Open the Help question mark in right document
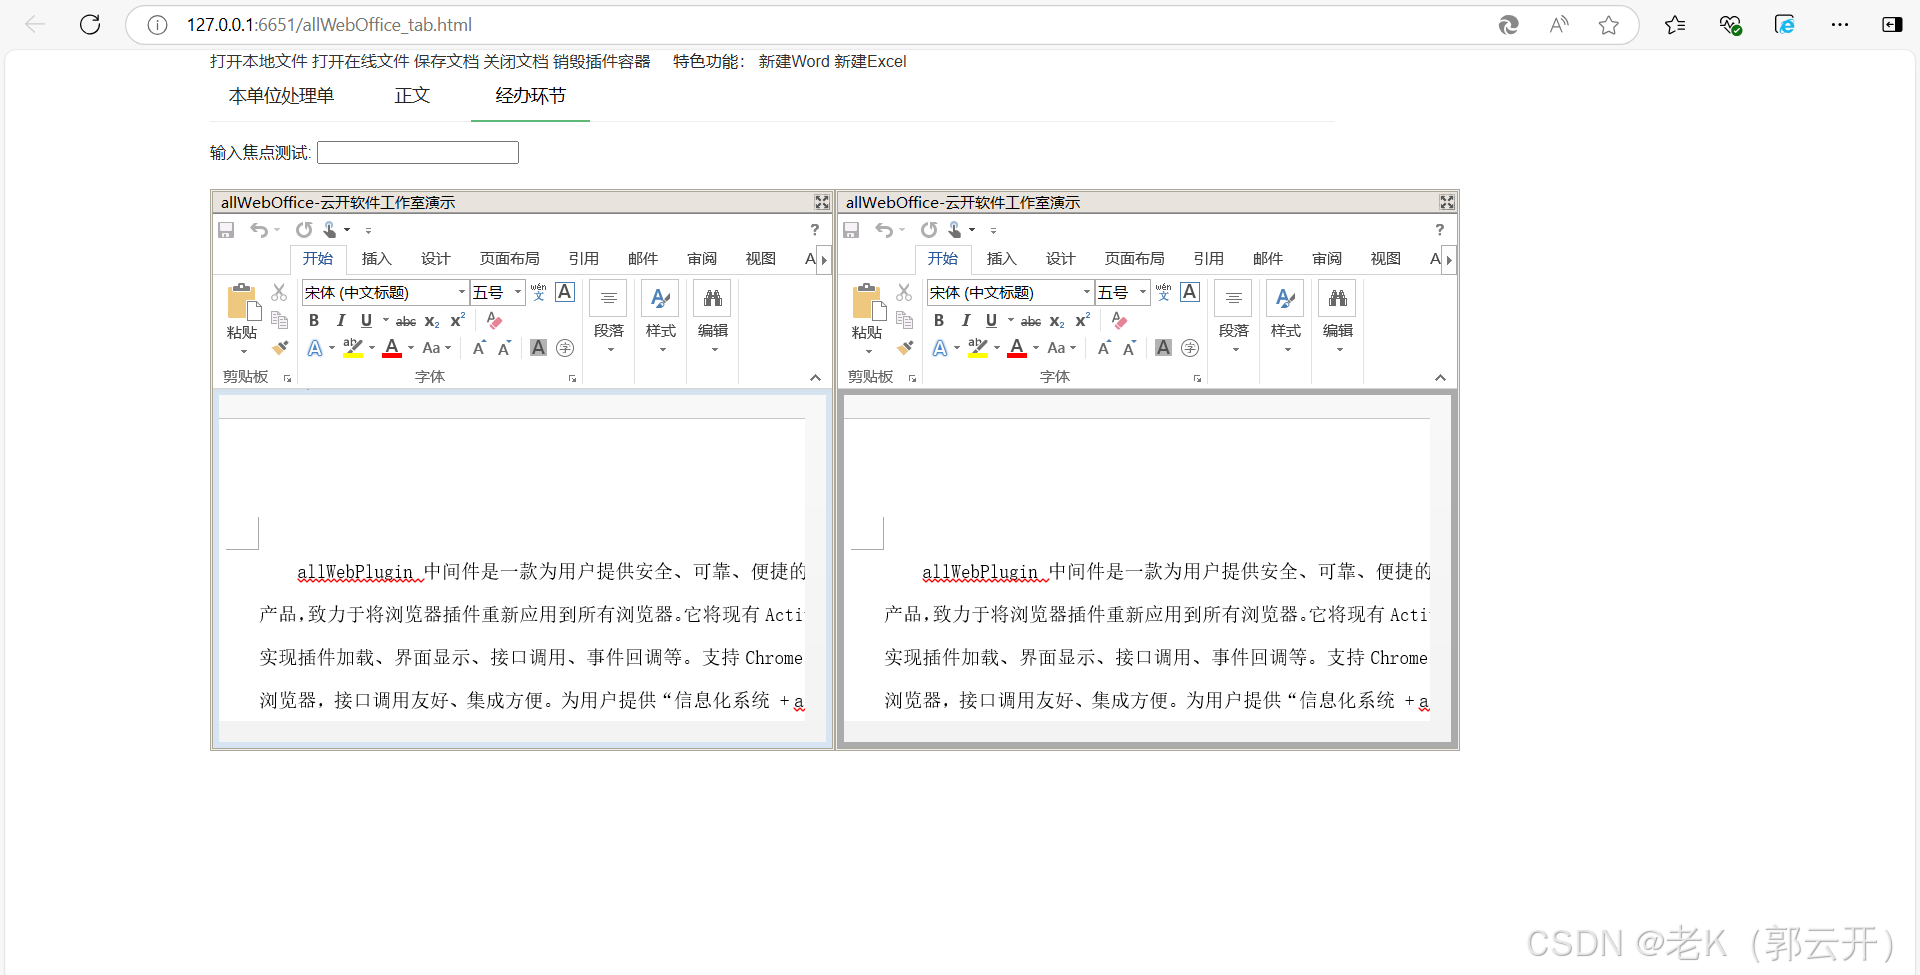This screenshot has height=975, width=1920. 1439,229
